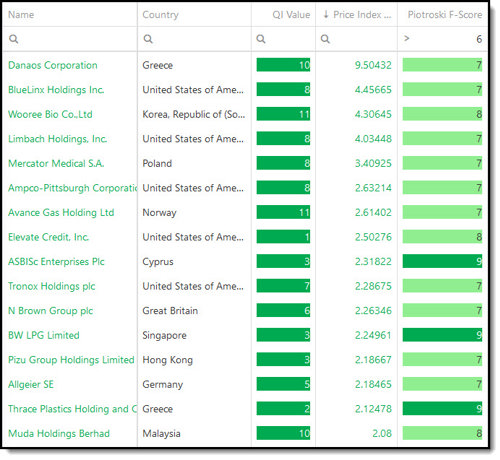Sort by the Name column header

click(x=21, y=15)
